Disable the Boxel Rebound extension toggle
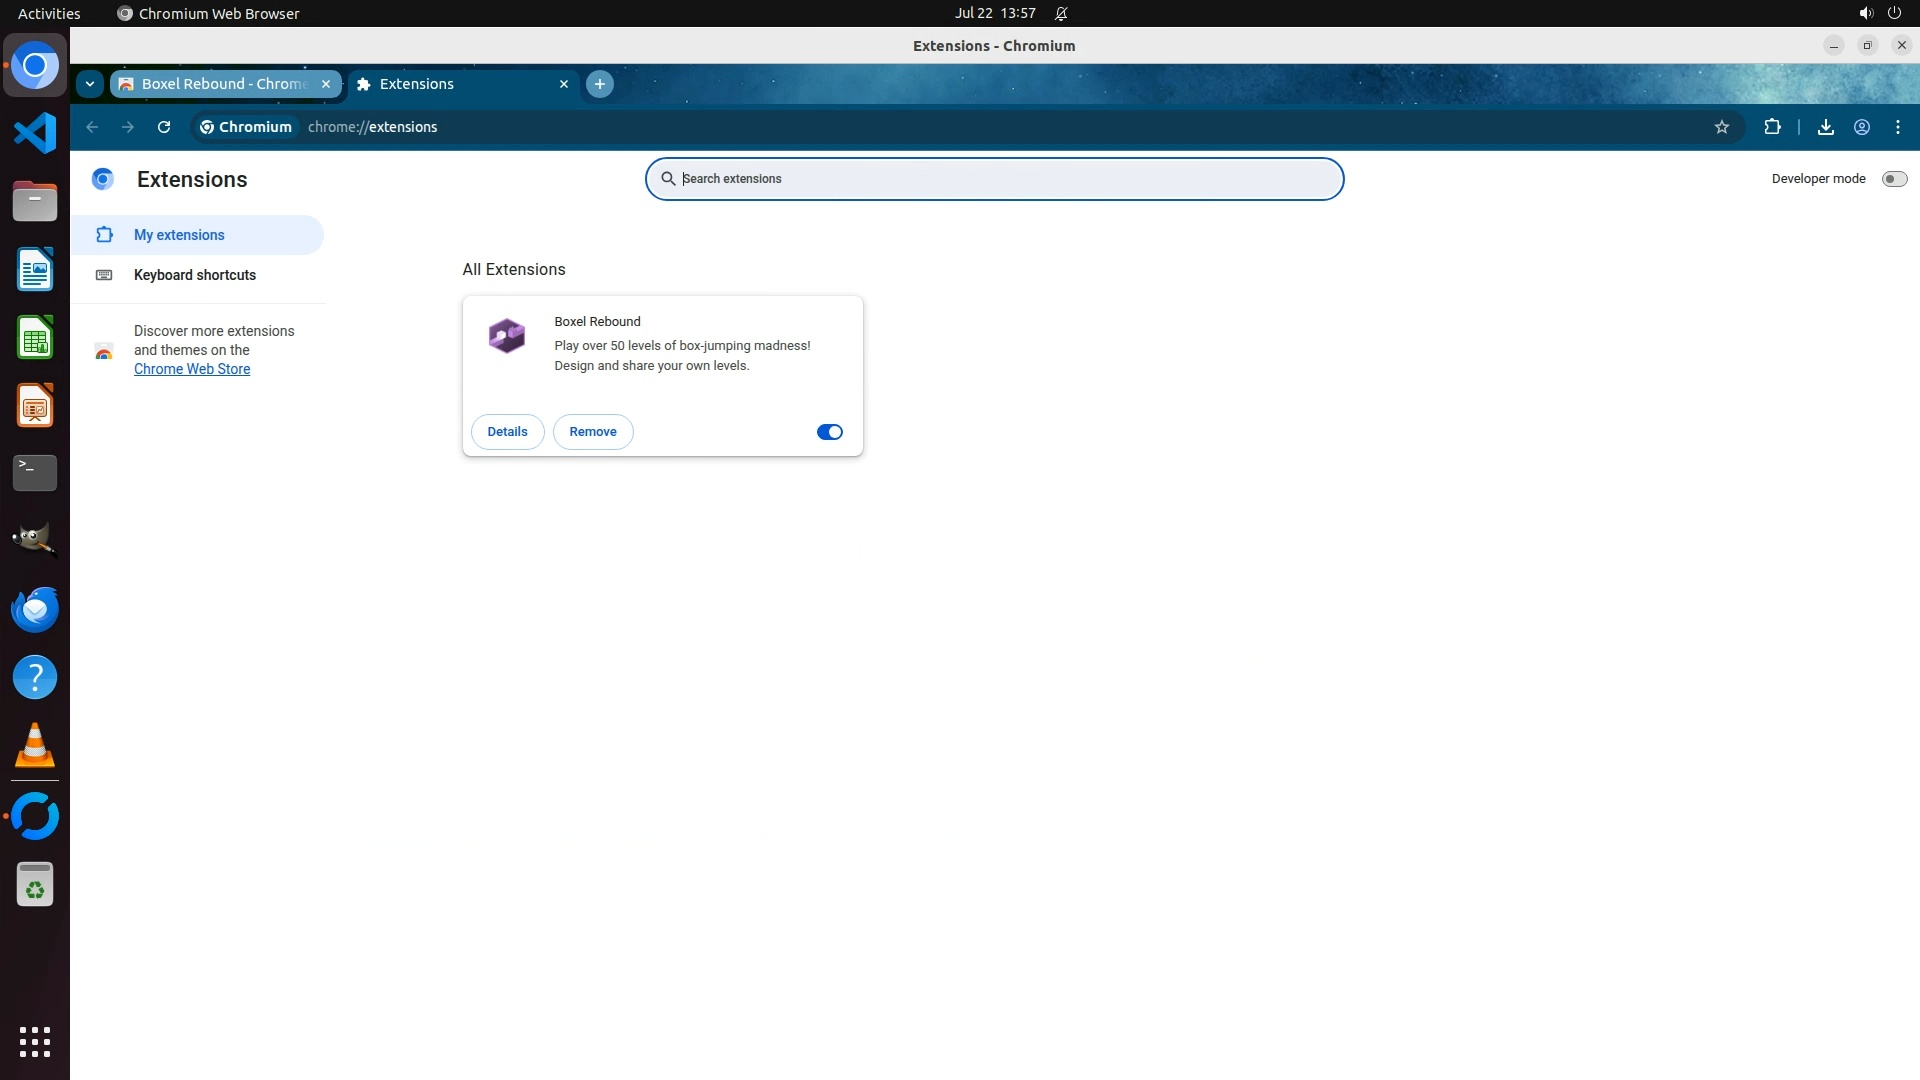1920x1080 pixels. click(x=829, y=432)
